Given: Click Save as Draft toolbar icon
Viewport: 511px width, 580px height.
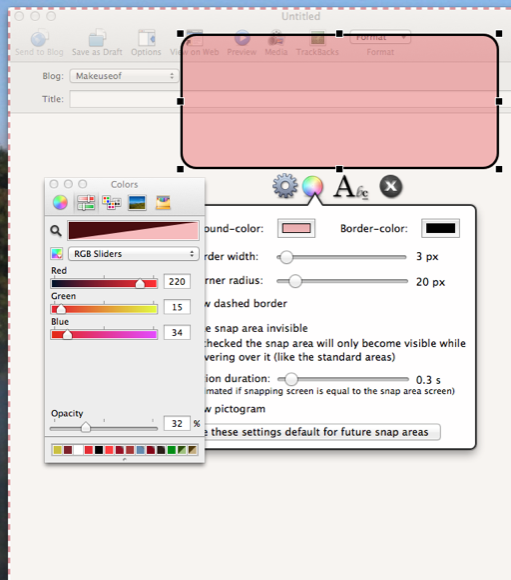Looking at the screenshot, I should tap(97, 43).
